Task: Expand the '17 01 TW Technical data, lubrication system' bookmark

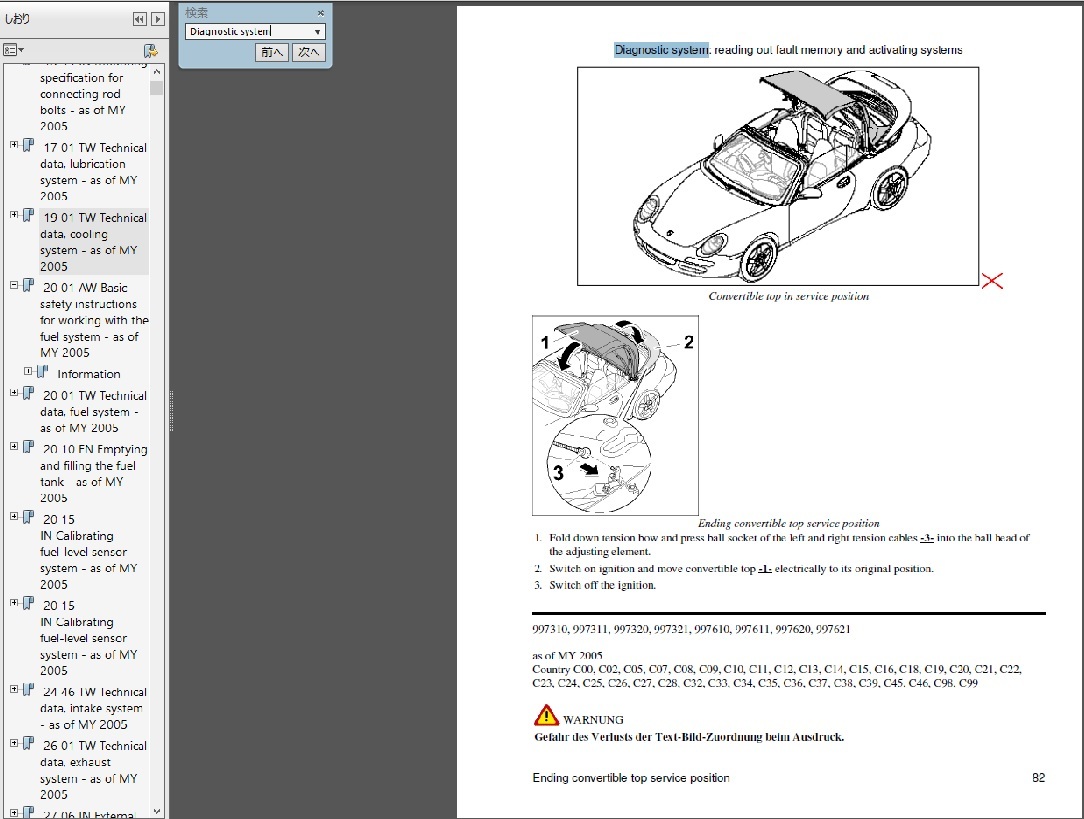Action: tap(14, 145)
